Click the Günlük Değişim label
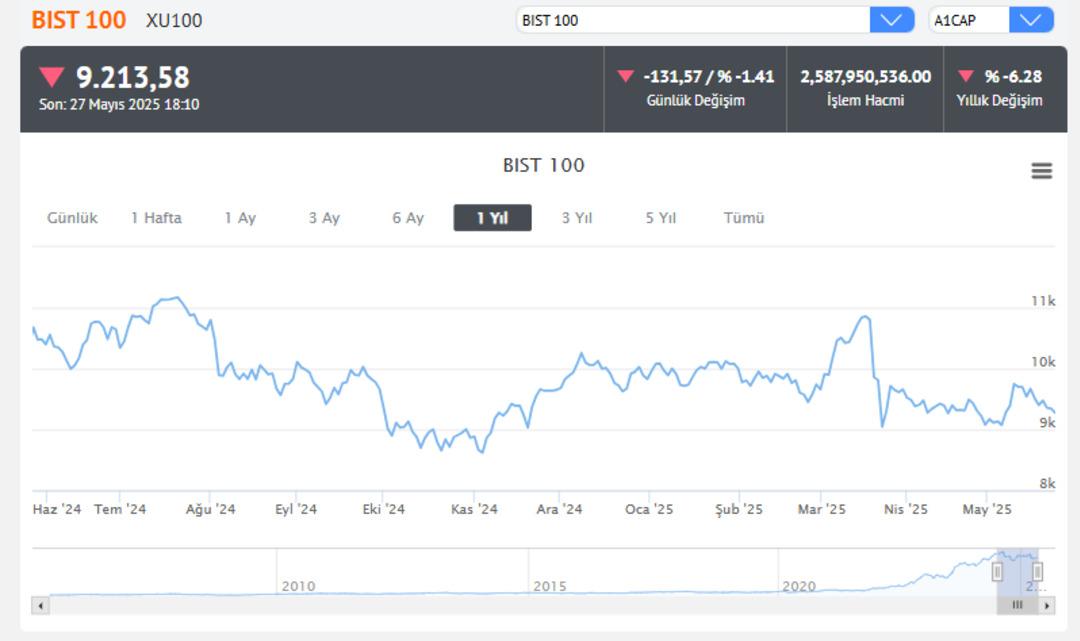This screenshot has width=1080, height=641. (x=696, y=101)
